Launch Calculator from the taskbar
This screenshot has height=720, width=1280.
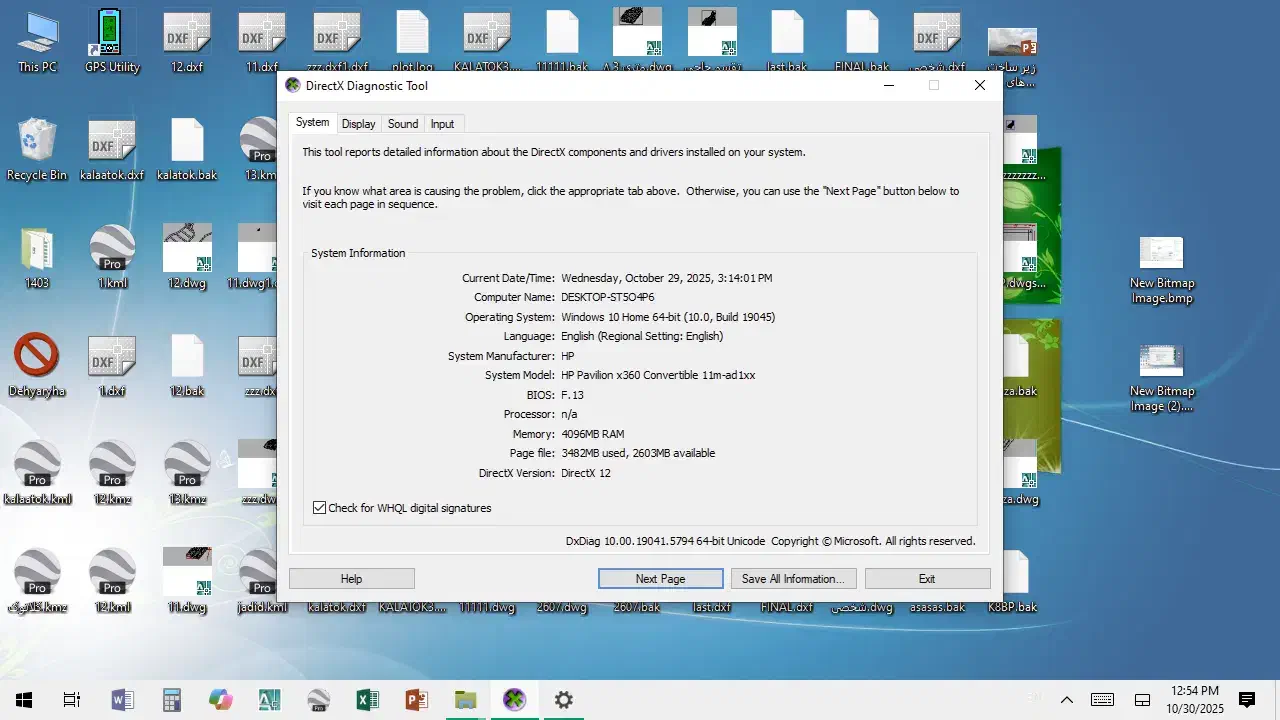tap(171, 700)
